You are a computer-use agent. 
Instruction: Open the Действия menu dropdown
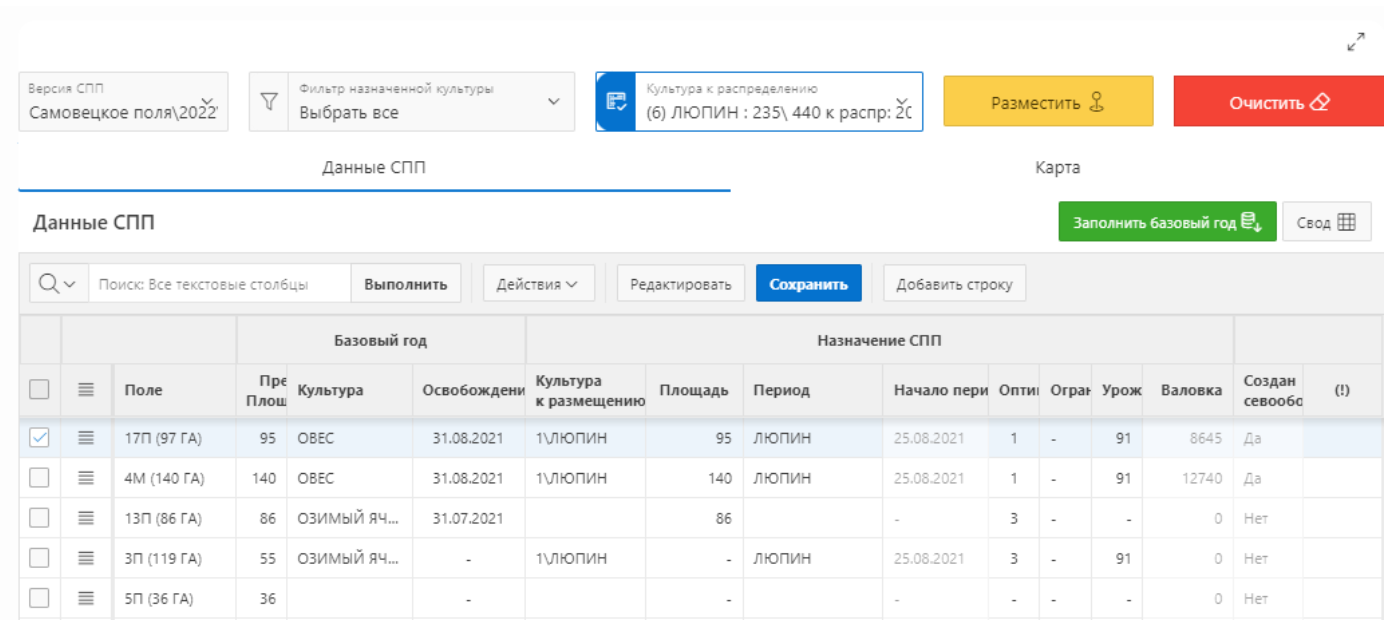[x=538, y=284]
